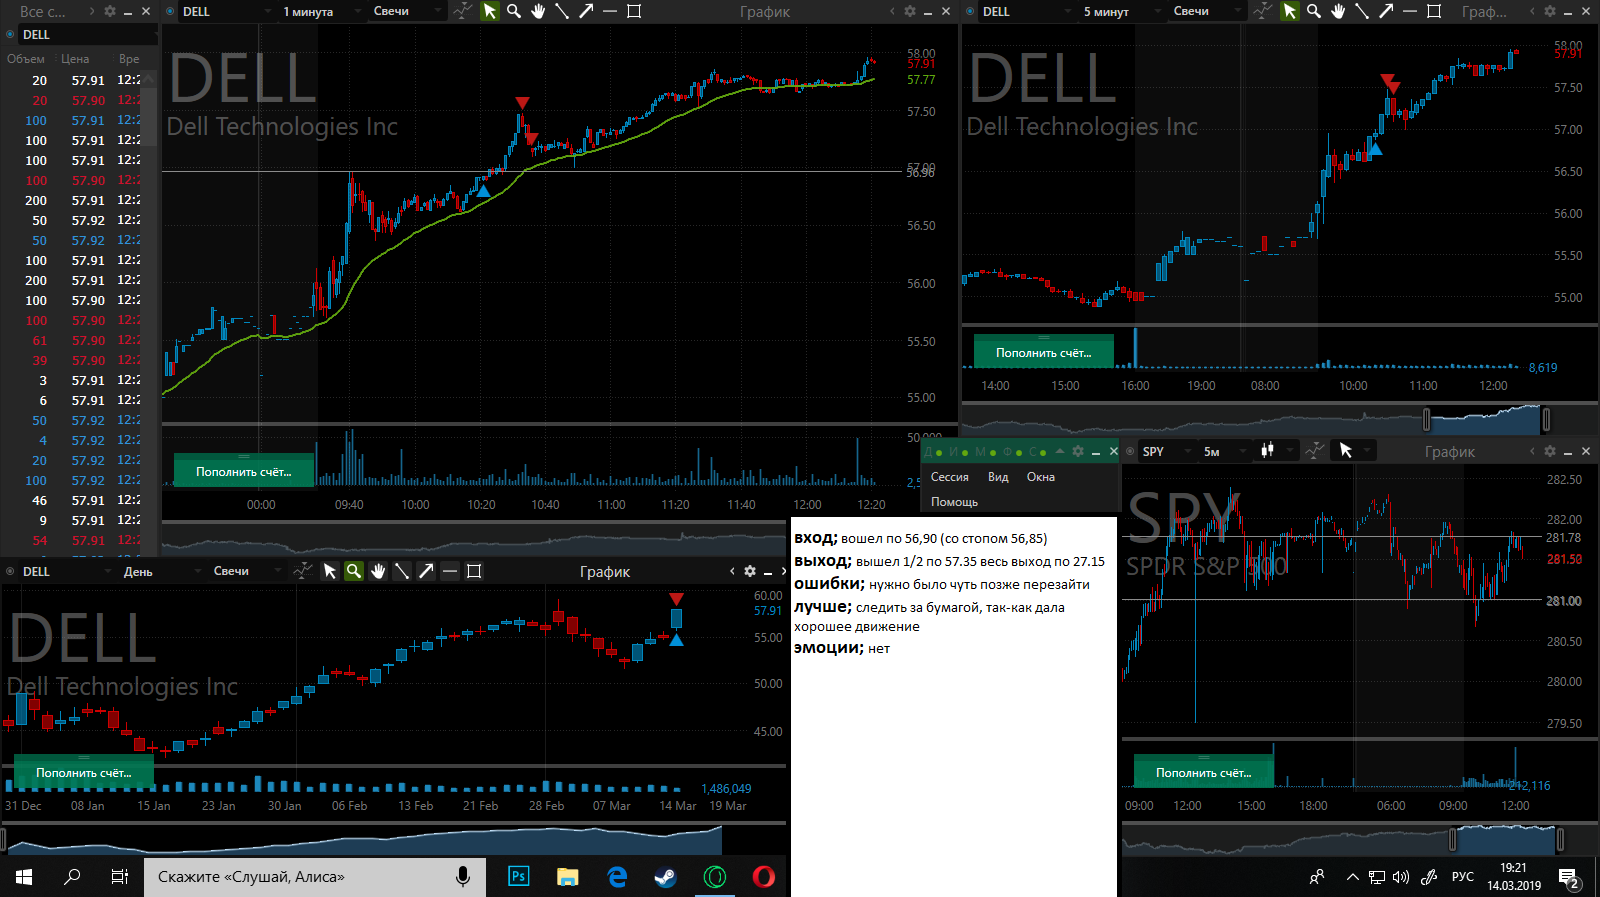Open gear in the green main menu bar
This screenshot has width=1600, height=897.
pyautogui.click(x=1078, y=451)
